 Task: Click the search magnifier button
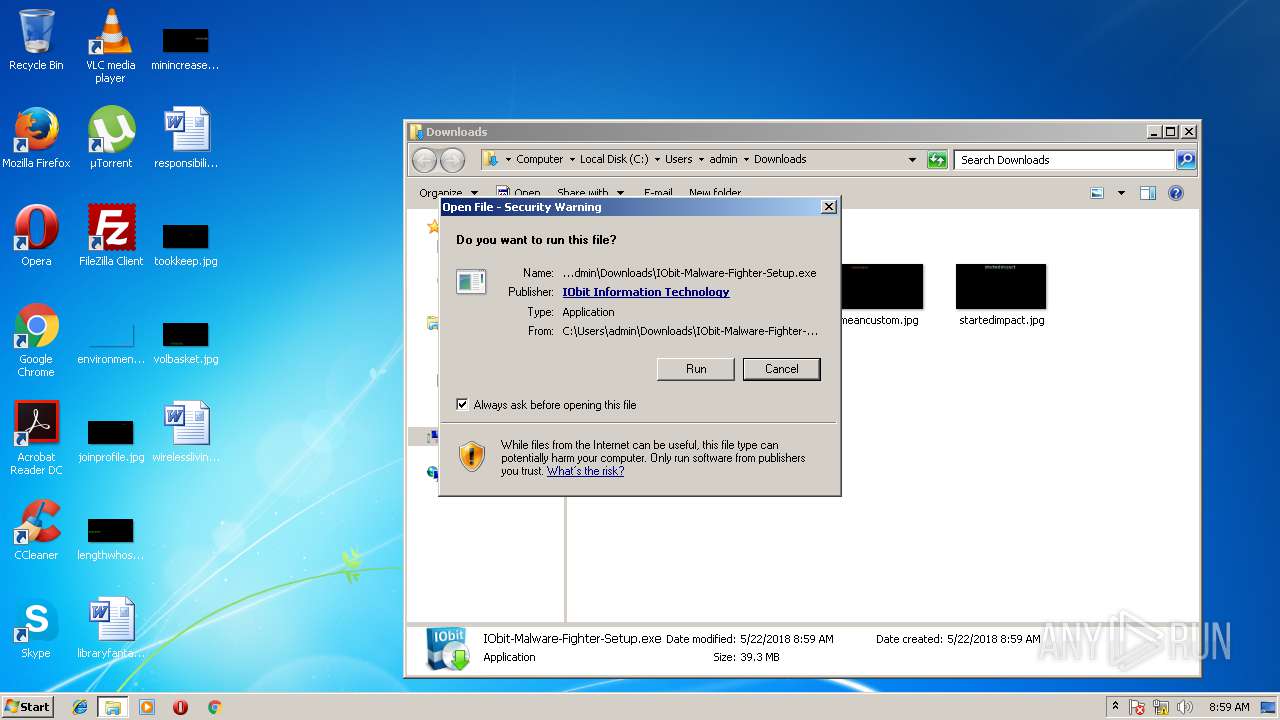coord(1185,160)
